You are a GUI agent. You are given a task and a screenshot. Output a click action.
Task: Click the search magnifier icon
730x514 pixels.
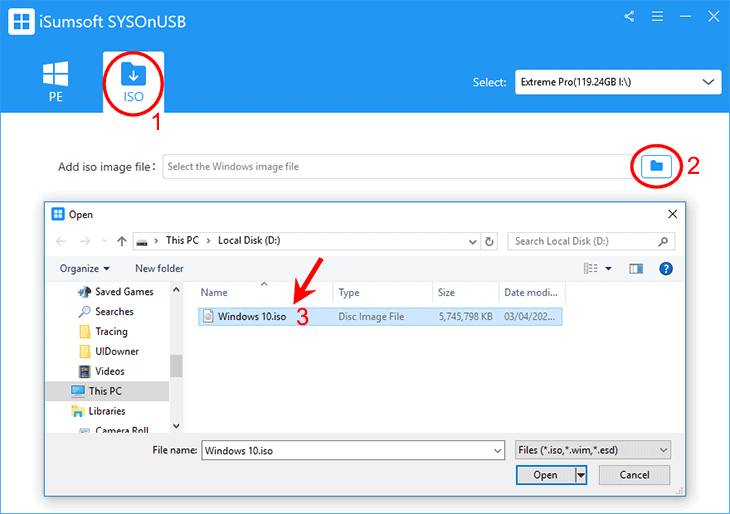coord(663,241)
